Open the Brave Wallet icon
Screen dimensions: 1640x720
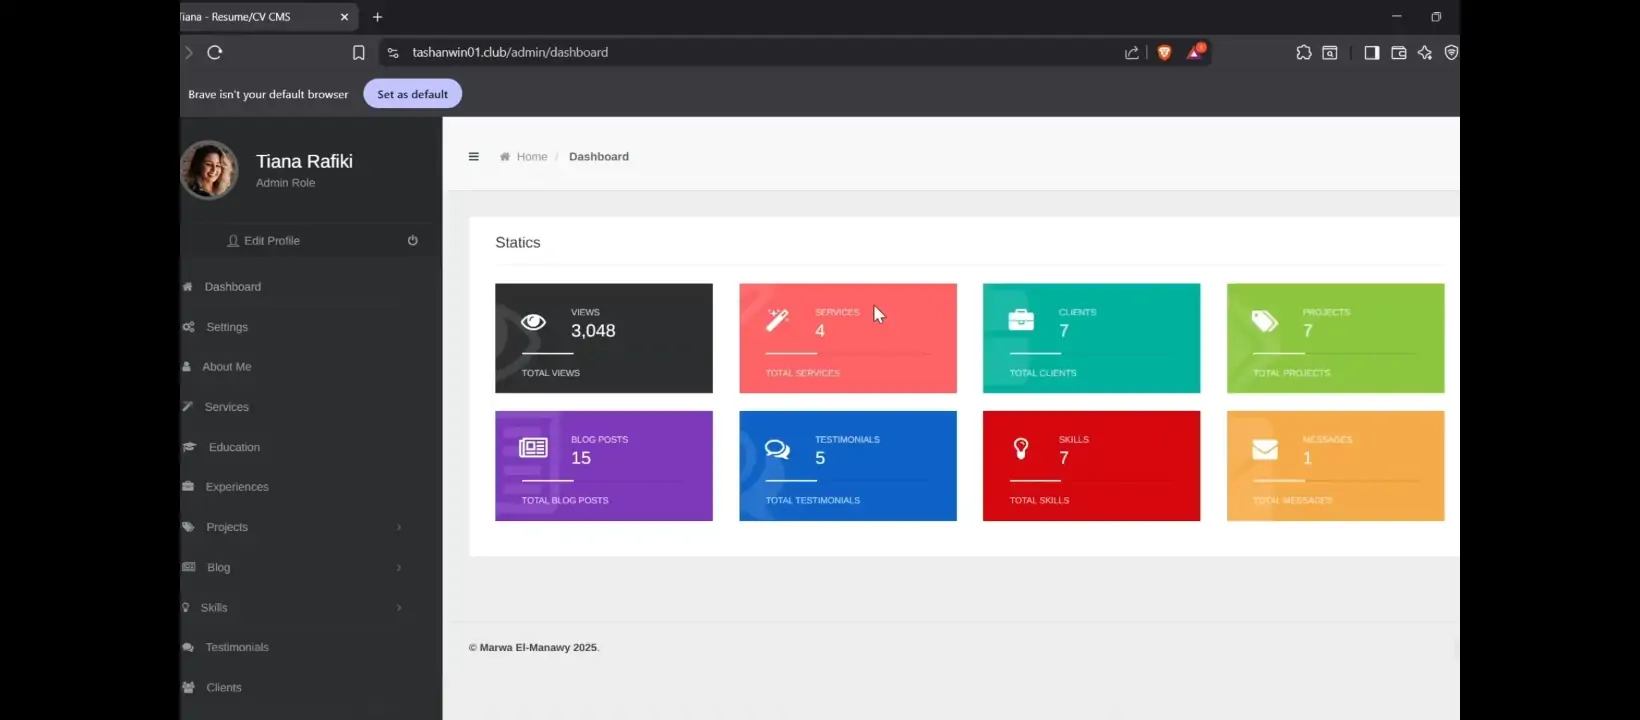tap(1399, 53)
